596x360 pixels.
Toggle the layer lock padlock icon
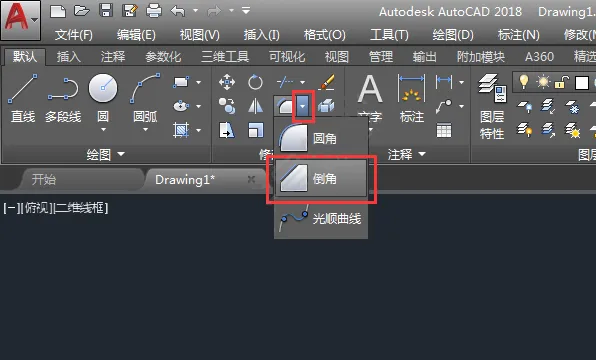point(561,82)
